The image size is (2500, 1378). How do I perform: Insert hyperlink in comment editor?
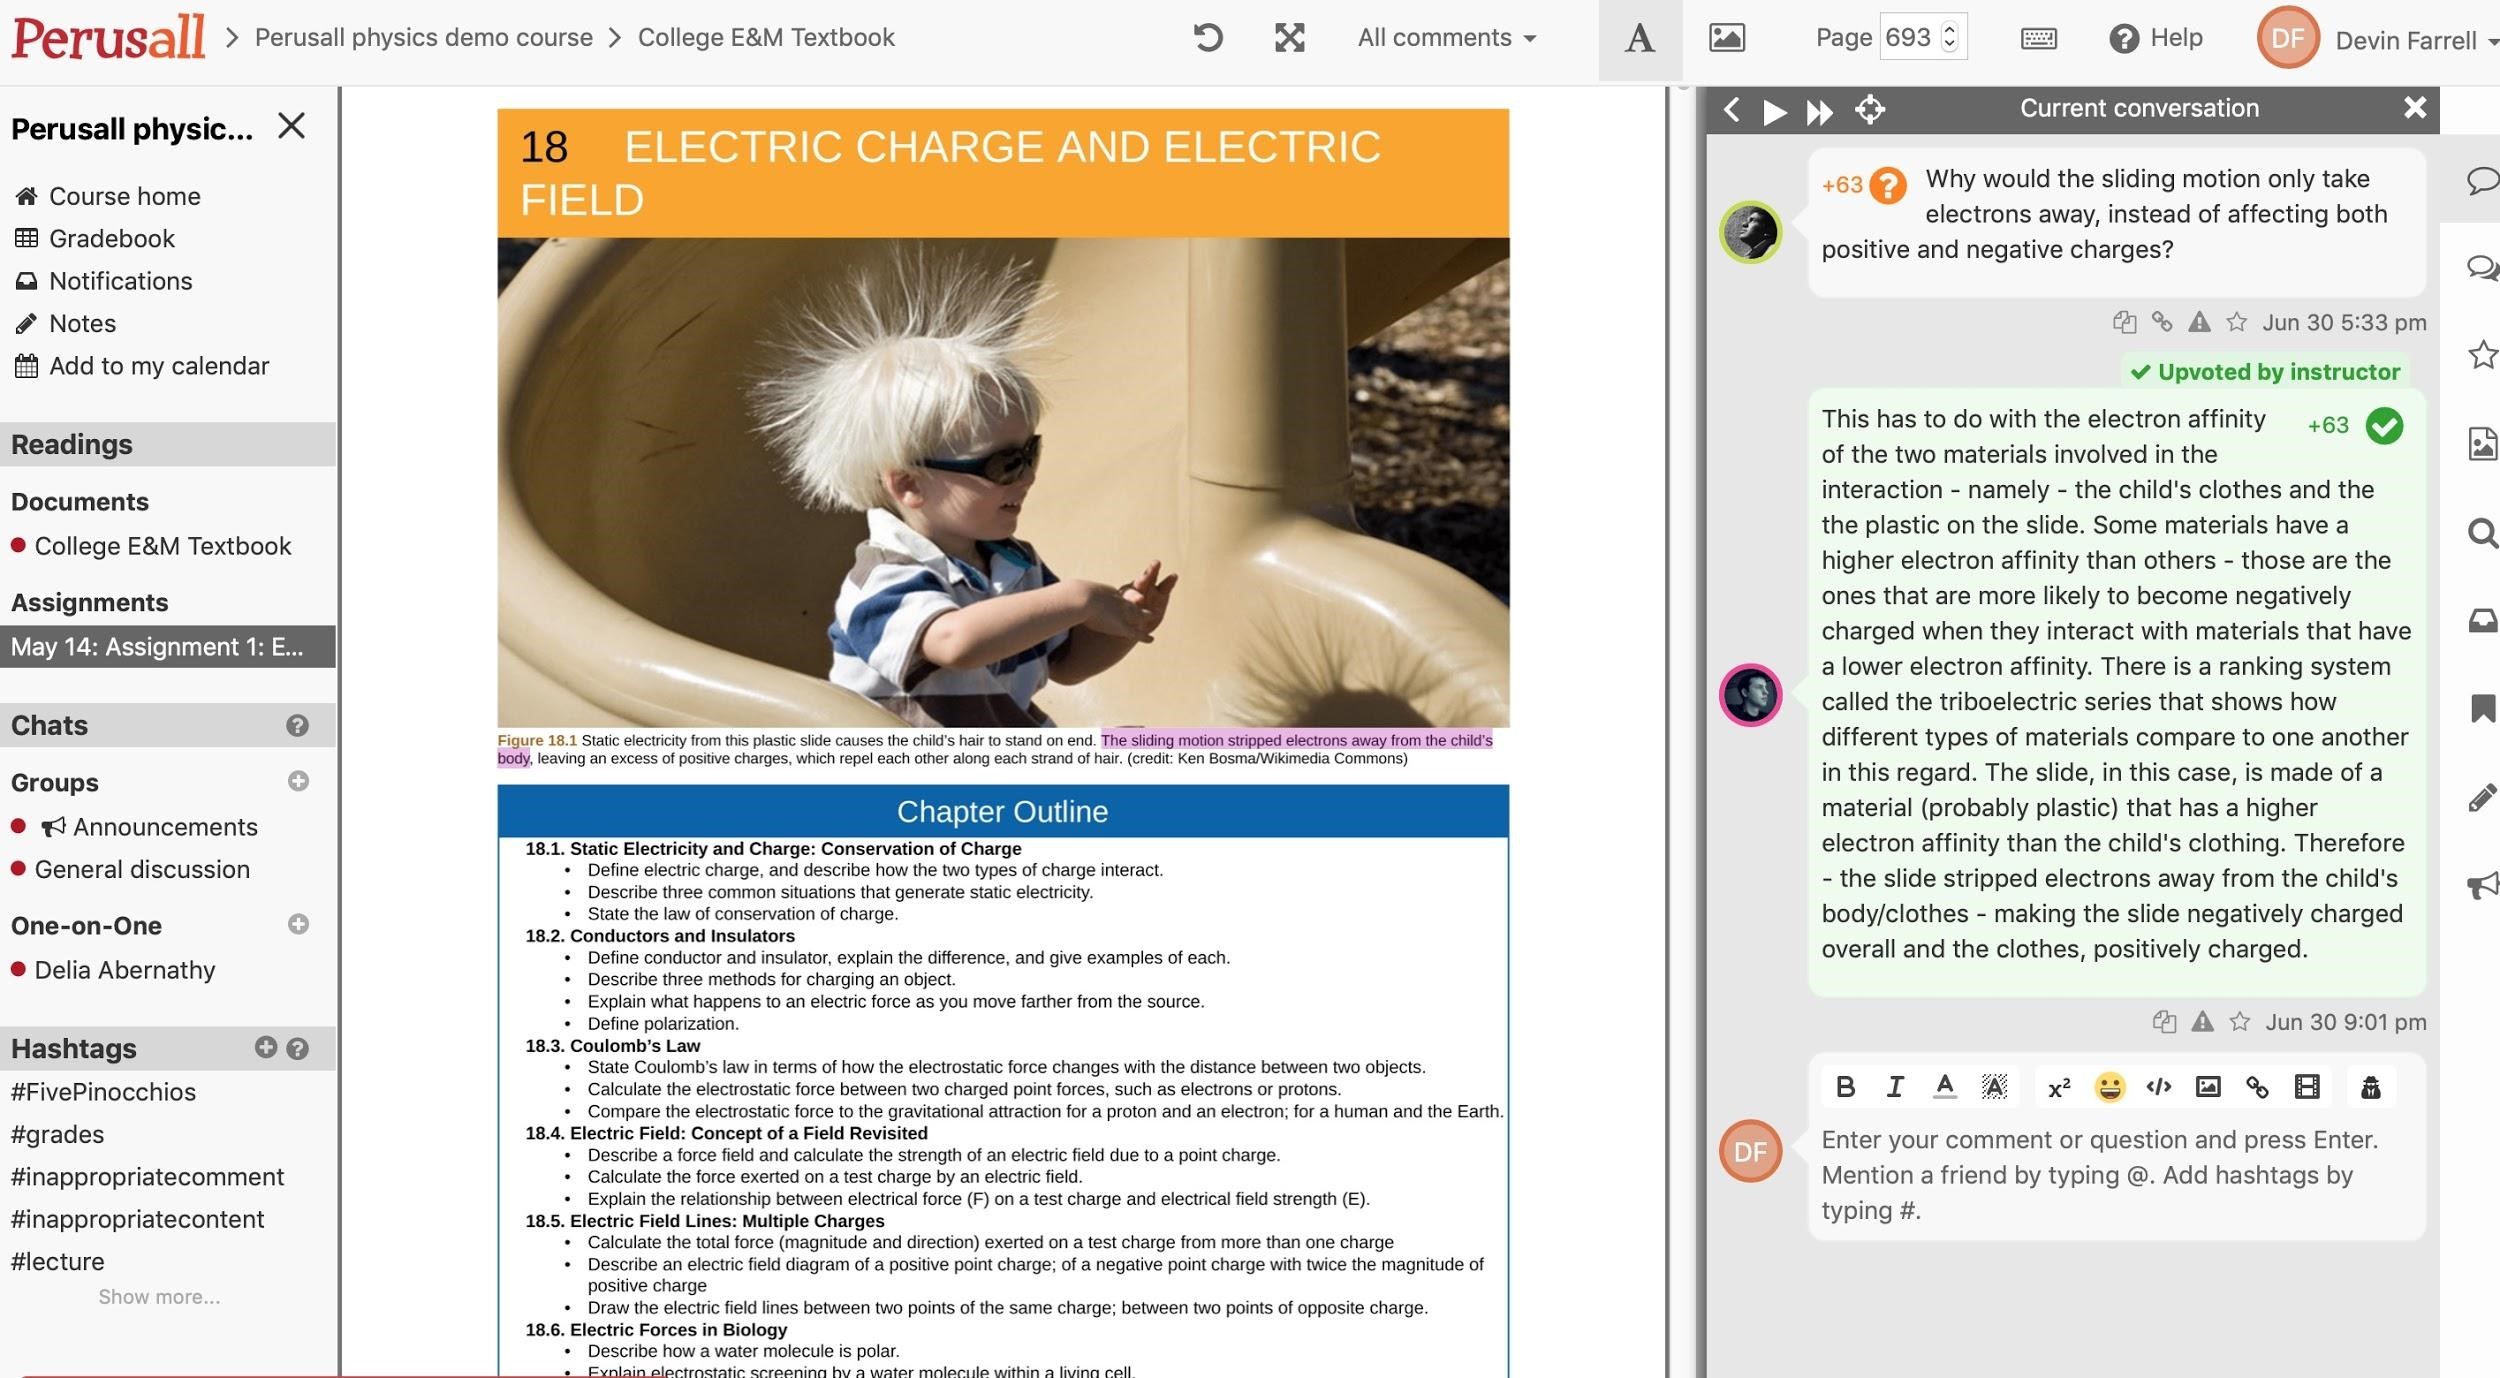(2257, 1087)
